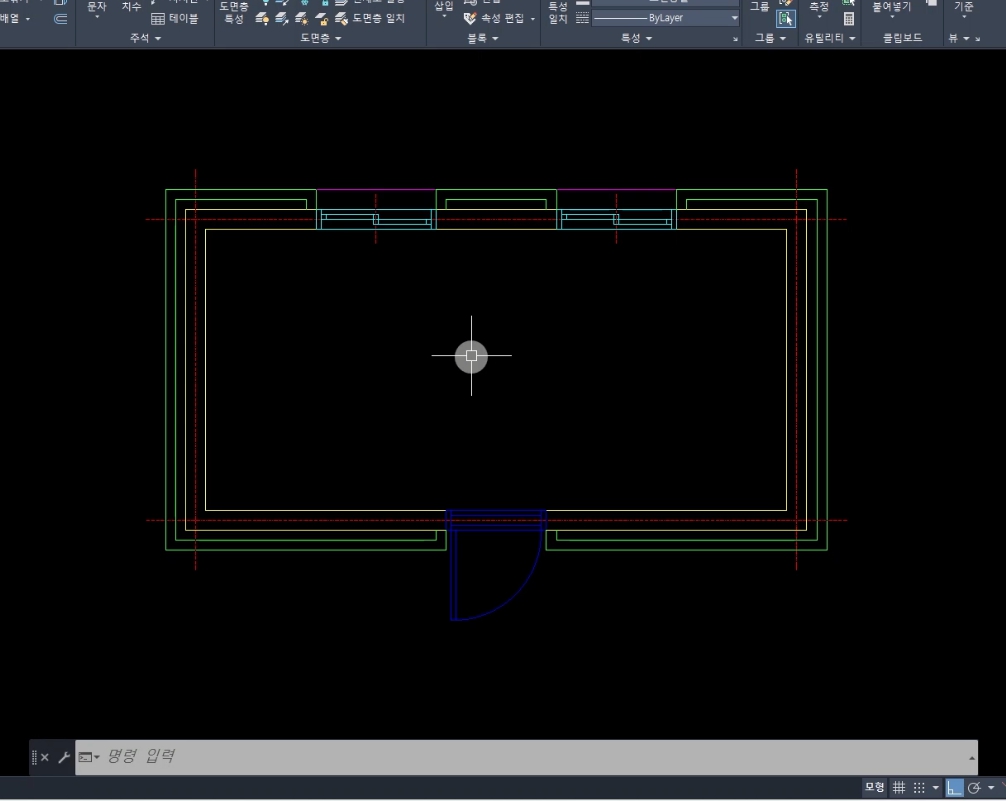The width and height of the screenshot is (1006, 801).
Task: Click the 도면층 일치 layer match icon
Action: coord(341,18)
